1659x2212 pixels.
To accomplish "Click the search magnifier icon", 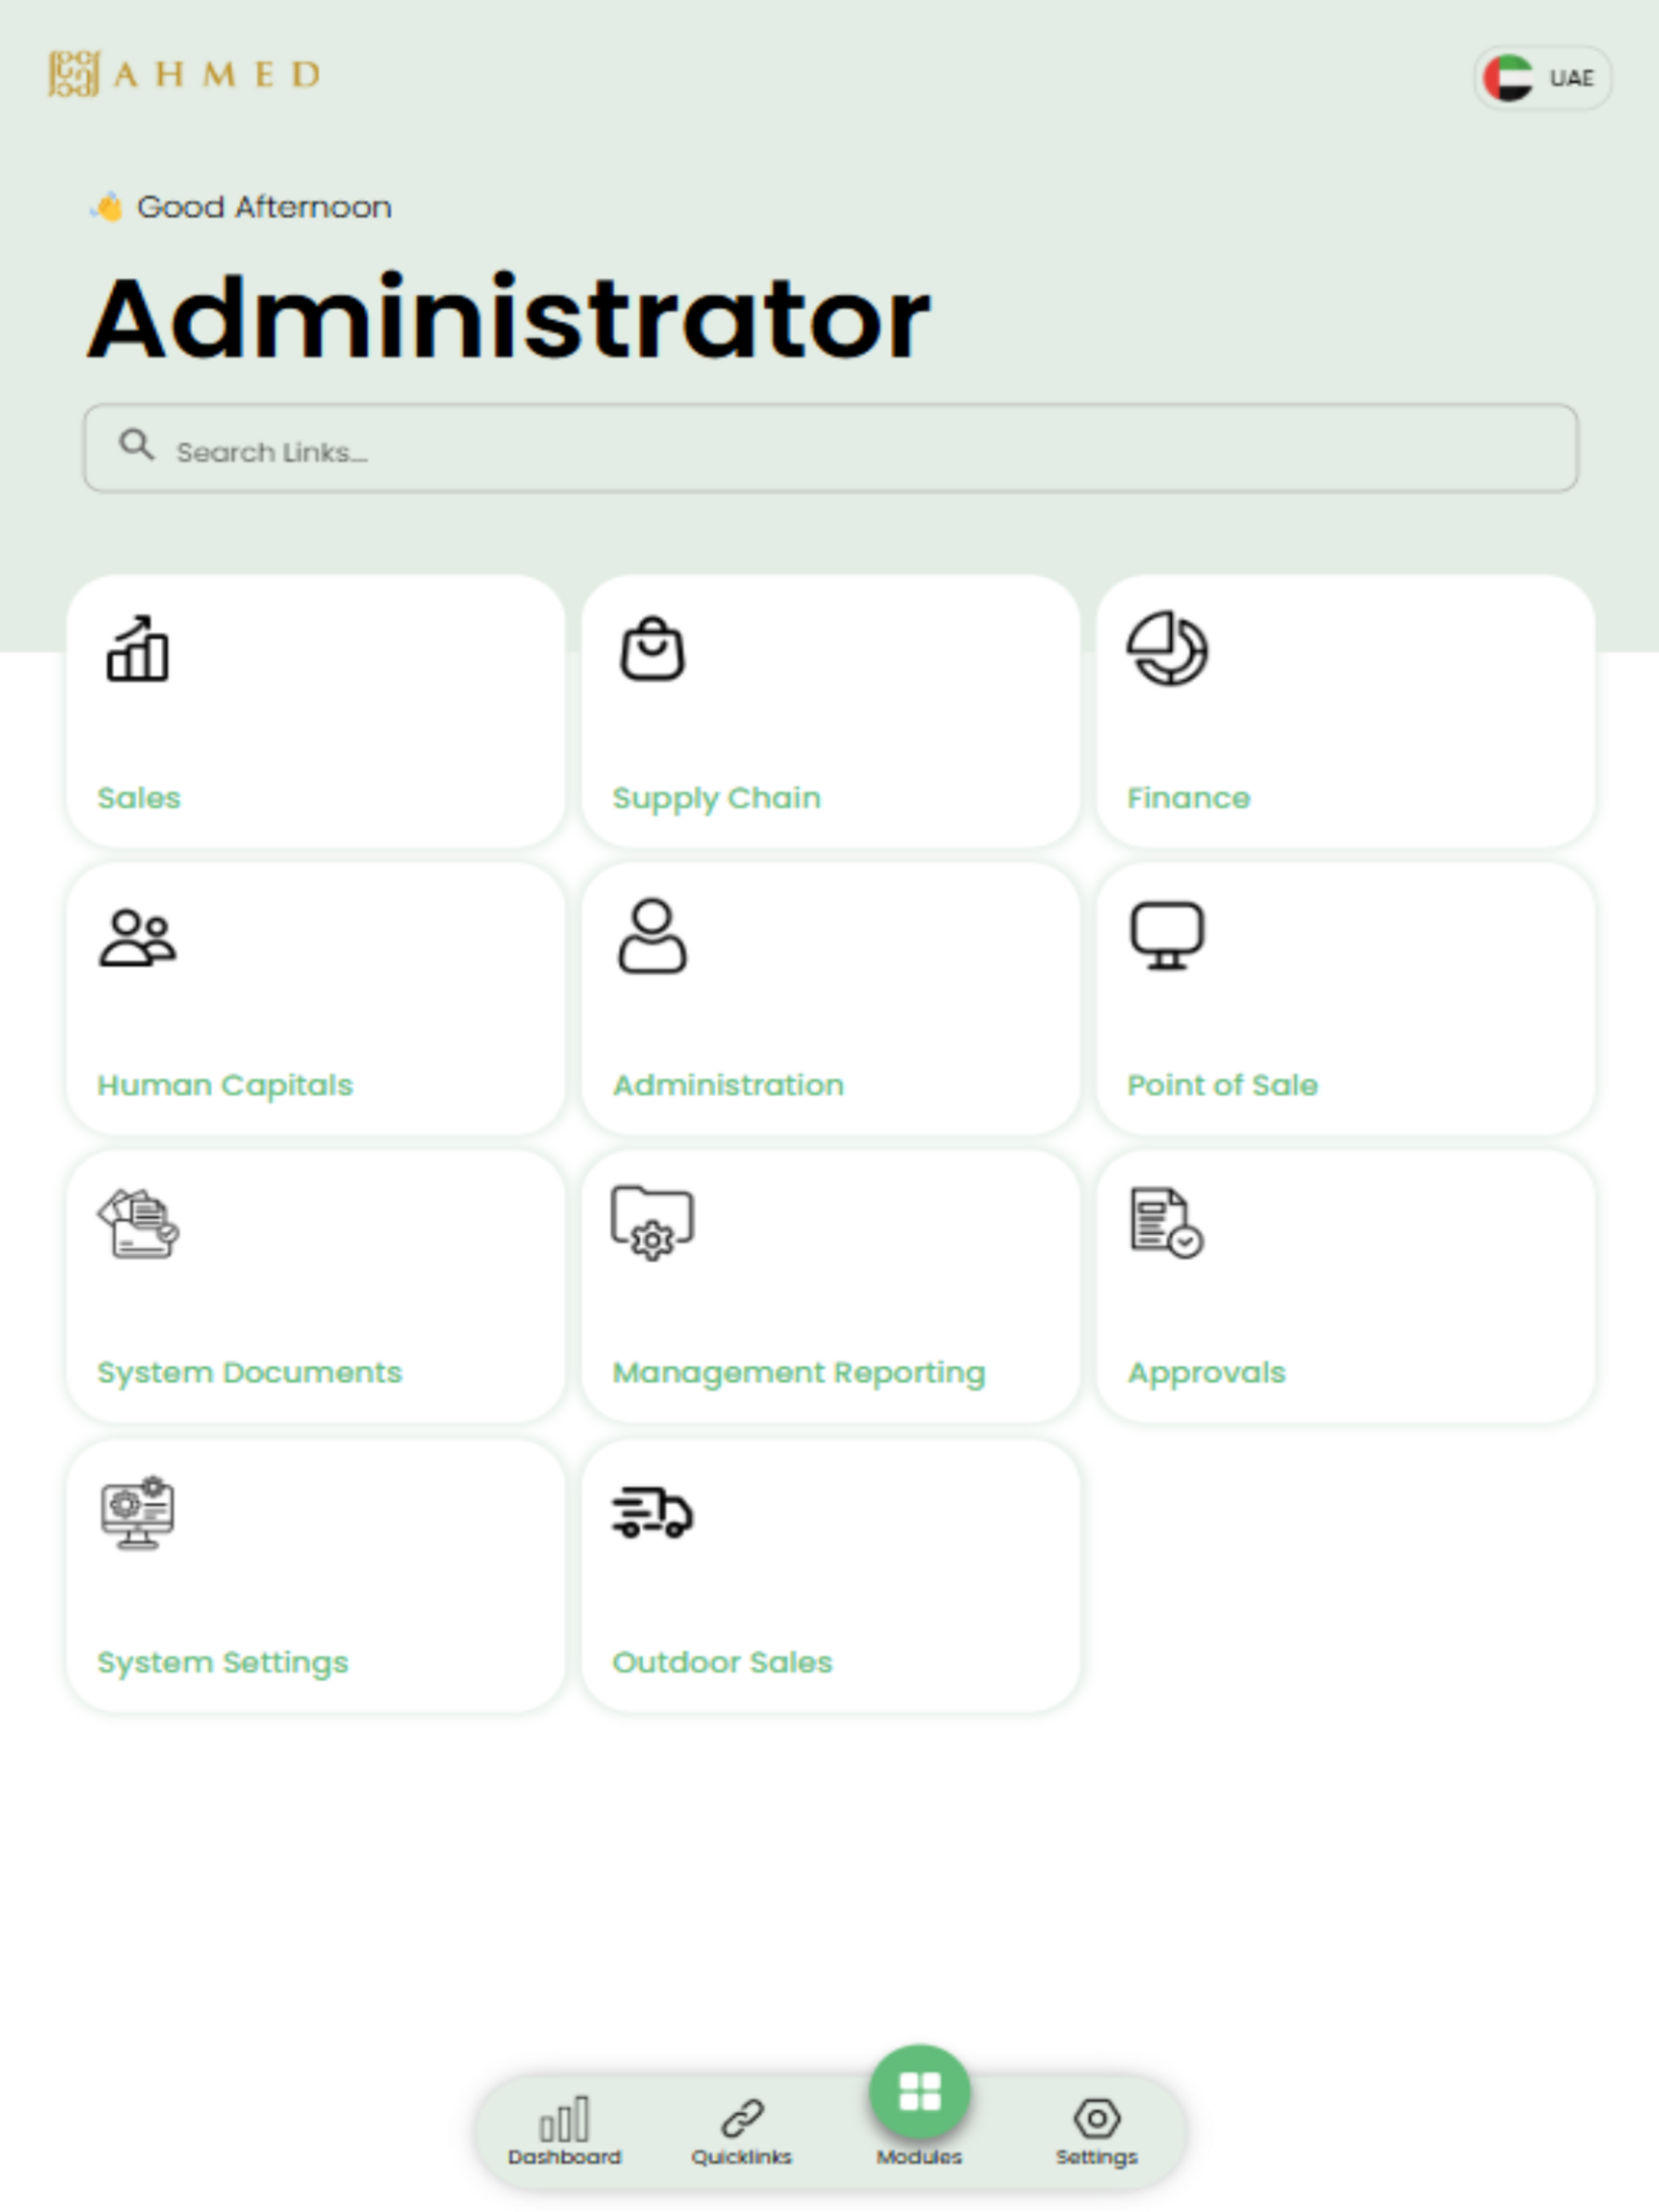I will (137, 444).
